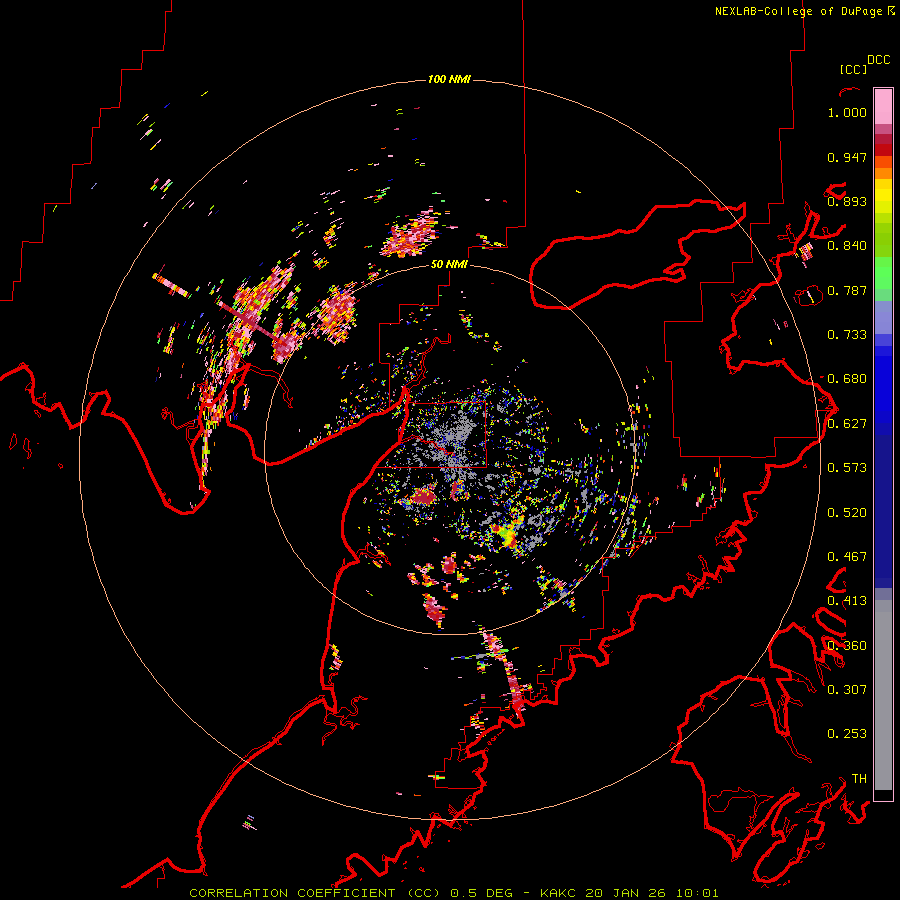Click the 0.5 DEG elevation text

pos(482,893)
